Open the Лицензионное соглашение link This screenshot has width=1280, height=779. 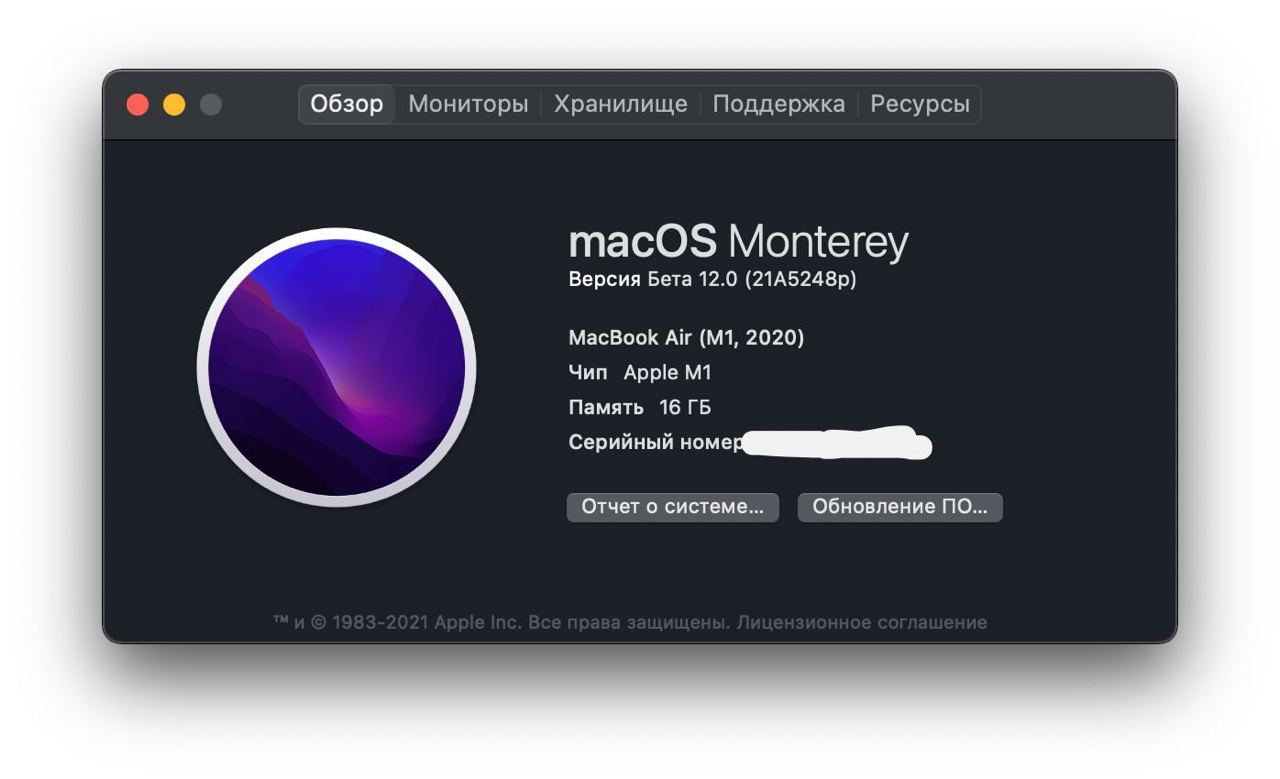point(862,623)
